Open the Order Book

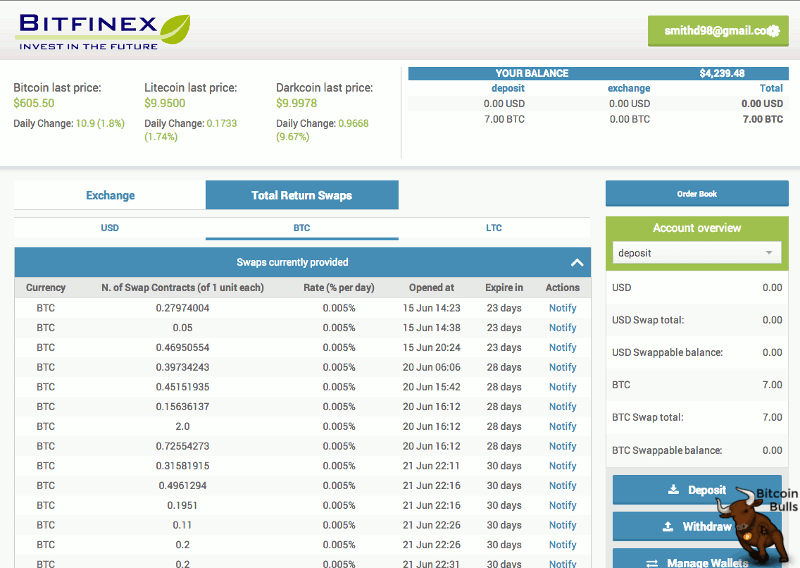click(697, 193)
